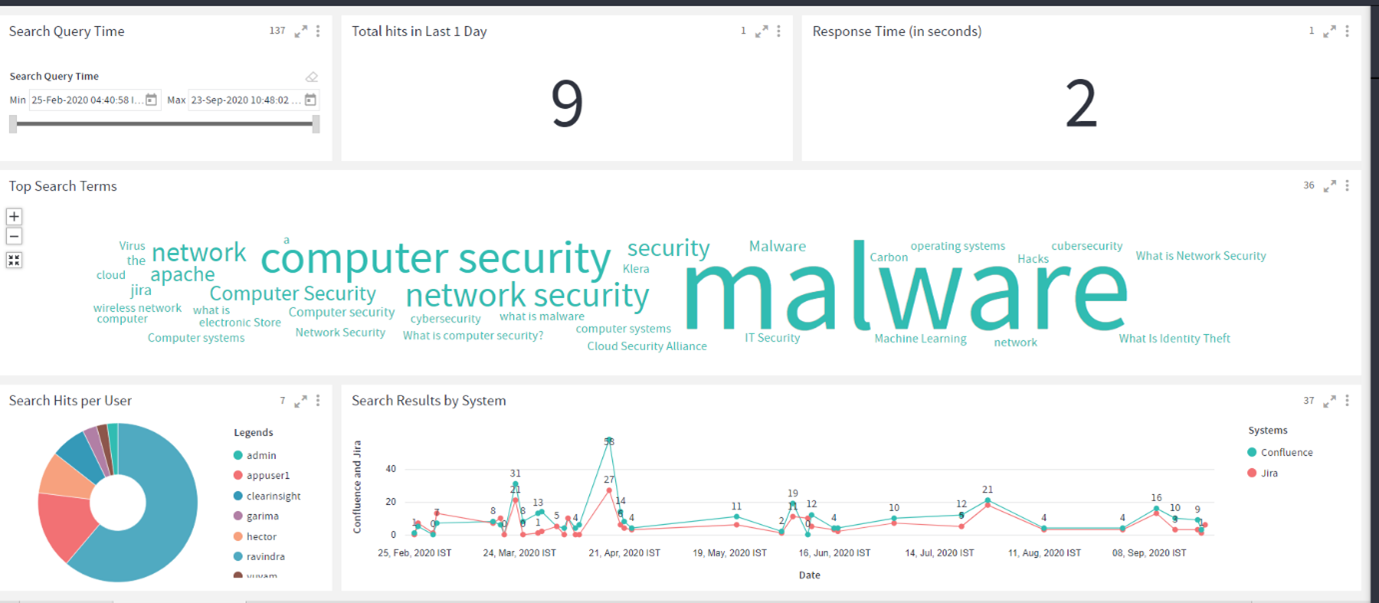Open options menu of Search Results by System
The image size is (1379, 603).
1348,401
